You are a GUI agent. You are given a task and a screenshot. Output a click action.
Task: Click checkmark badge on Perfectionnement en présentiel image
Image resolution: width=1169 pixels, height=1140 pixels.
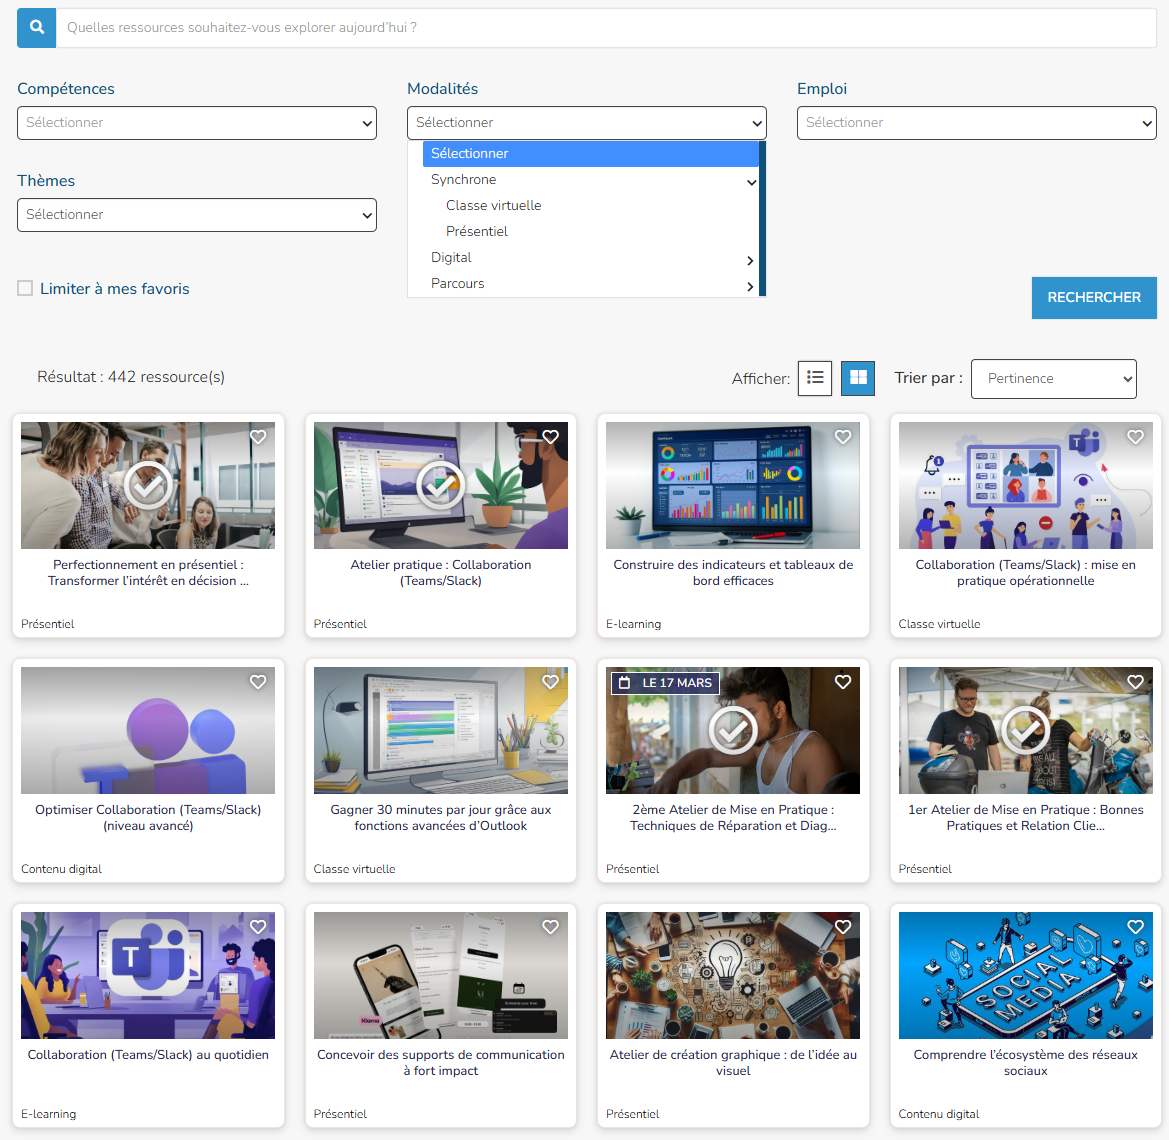[x=148, y=485]
